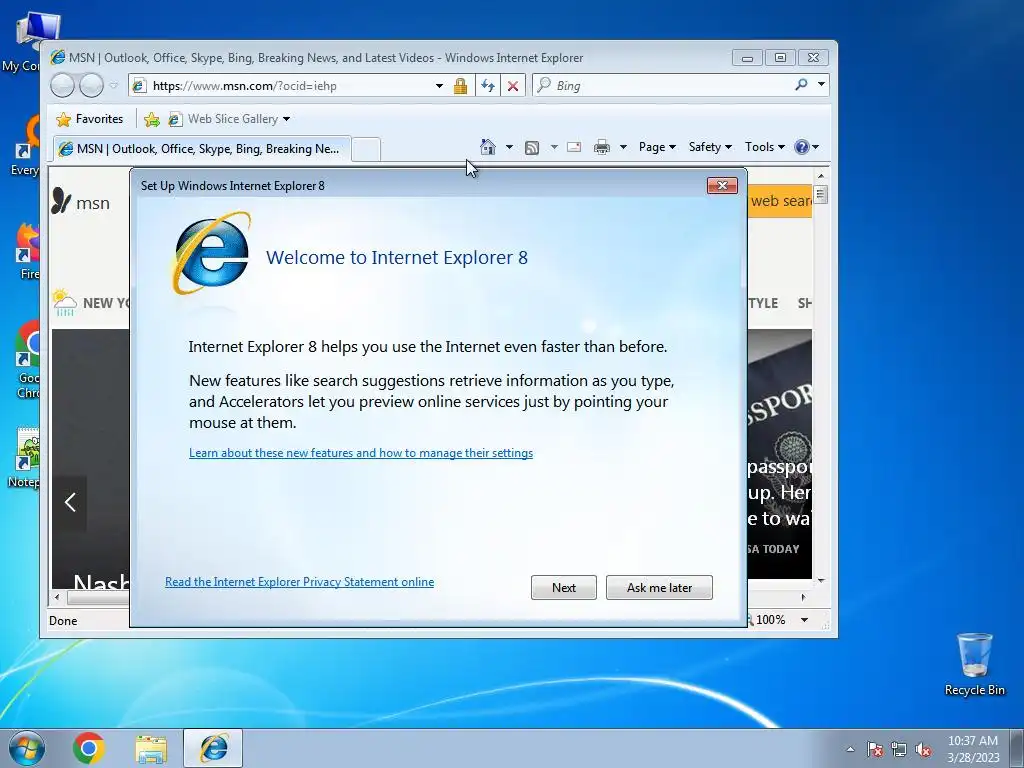Screen dimensions: 1024x768
Task: Expand the Home button dropdown arrow
Action: (509, 147)
